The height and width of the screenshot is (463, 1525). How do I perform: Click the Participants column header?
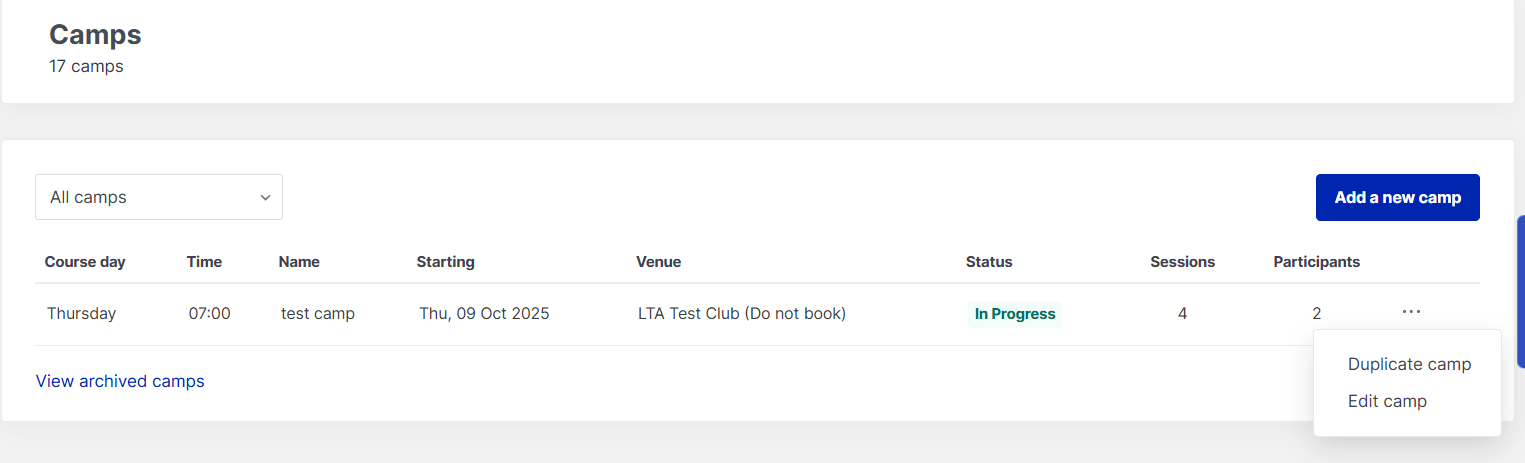click(1316, 262)
